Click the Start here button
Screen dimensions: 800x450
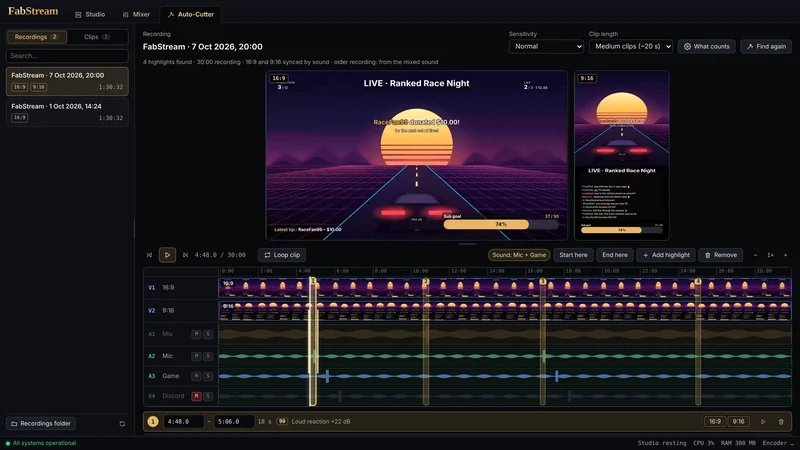[573, 255]
